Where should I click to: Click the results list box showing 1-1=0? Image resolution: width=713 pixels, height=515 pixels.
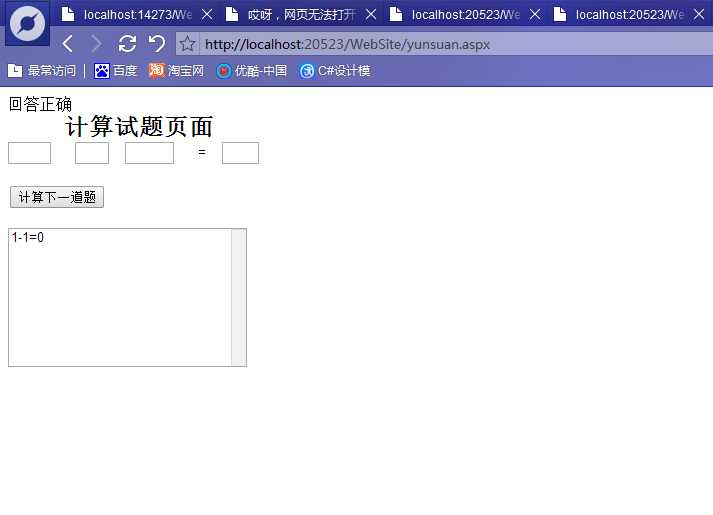(127, 297)
